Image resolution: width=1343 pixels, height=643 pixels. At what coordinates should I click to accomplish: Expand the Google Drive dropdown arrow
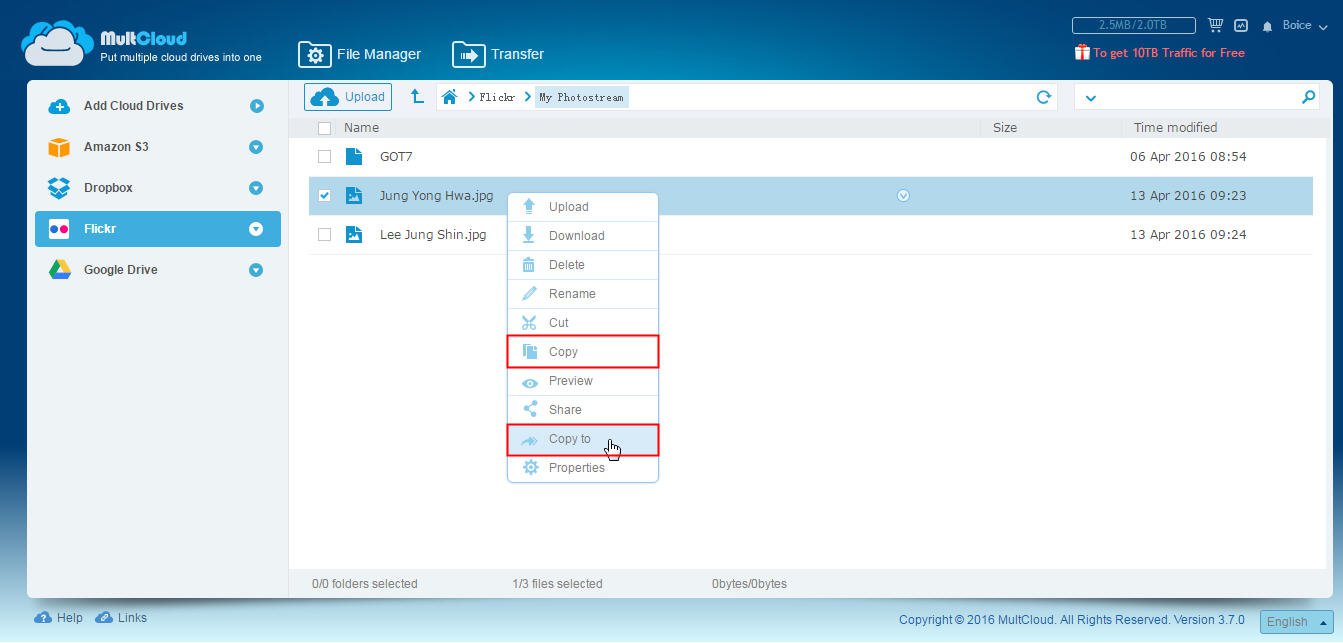[x=256, y=270]
